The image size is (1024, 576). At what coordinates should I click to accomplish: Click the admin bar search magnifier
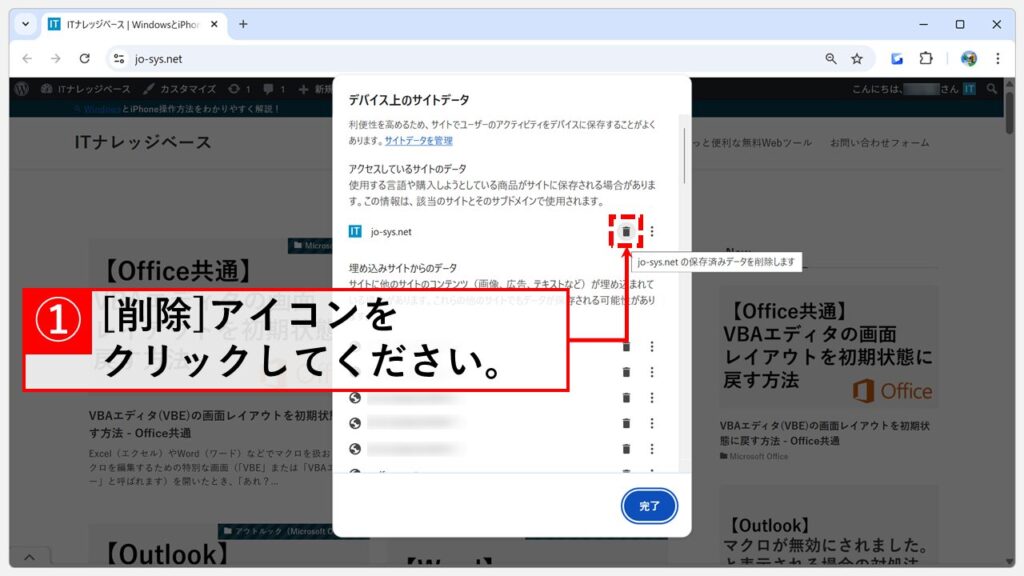pyautogui.click(x=991, y=89)
